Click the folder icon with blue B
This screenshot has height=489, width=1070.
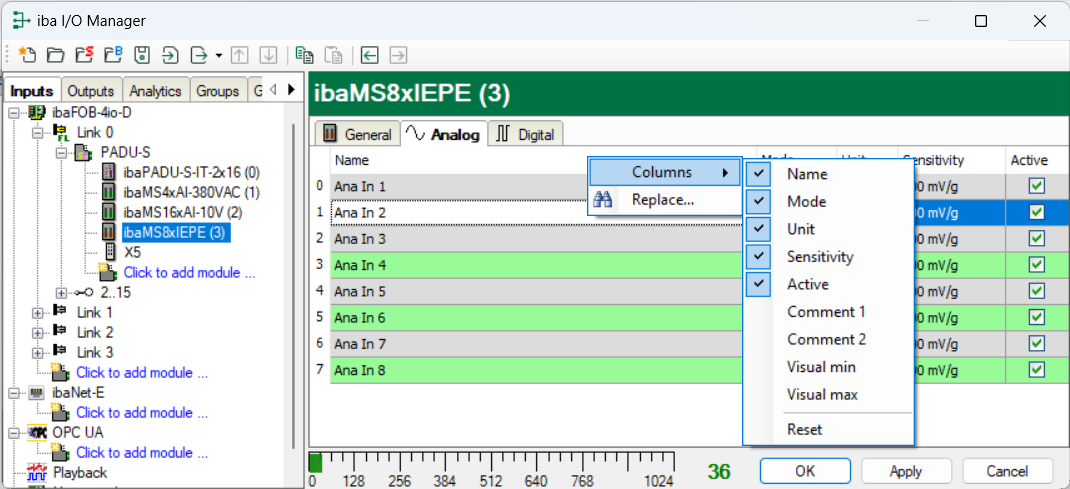pyautogui.click(x=113, y=55)
